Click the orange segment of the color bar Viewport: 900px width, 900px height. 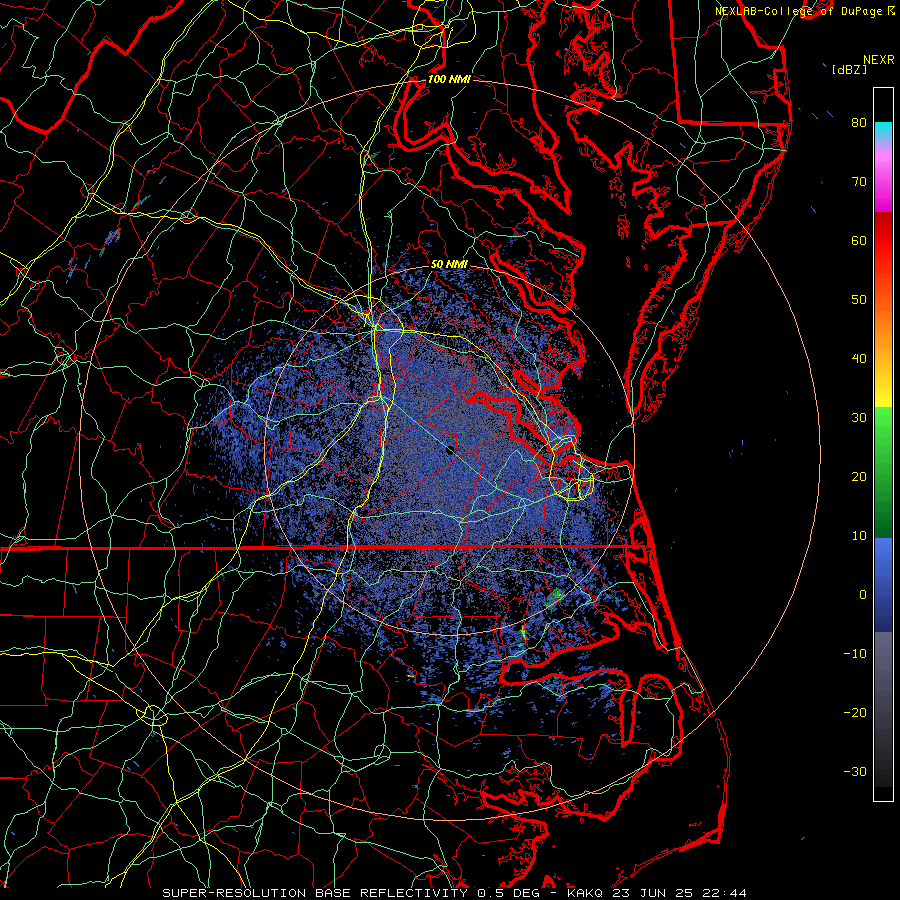tap(883, 327)
